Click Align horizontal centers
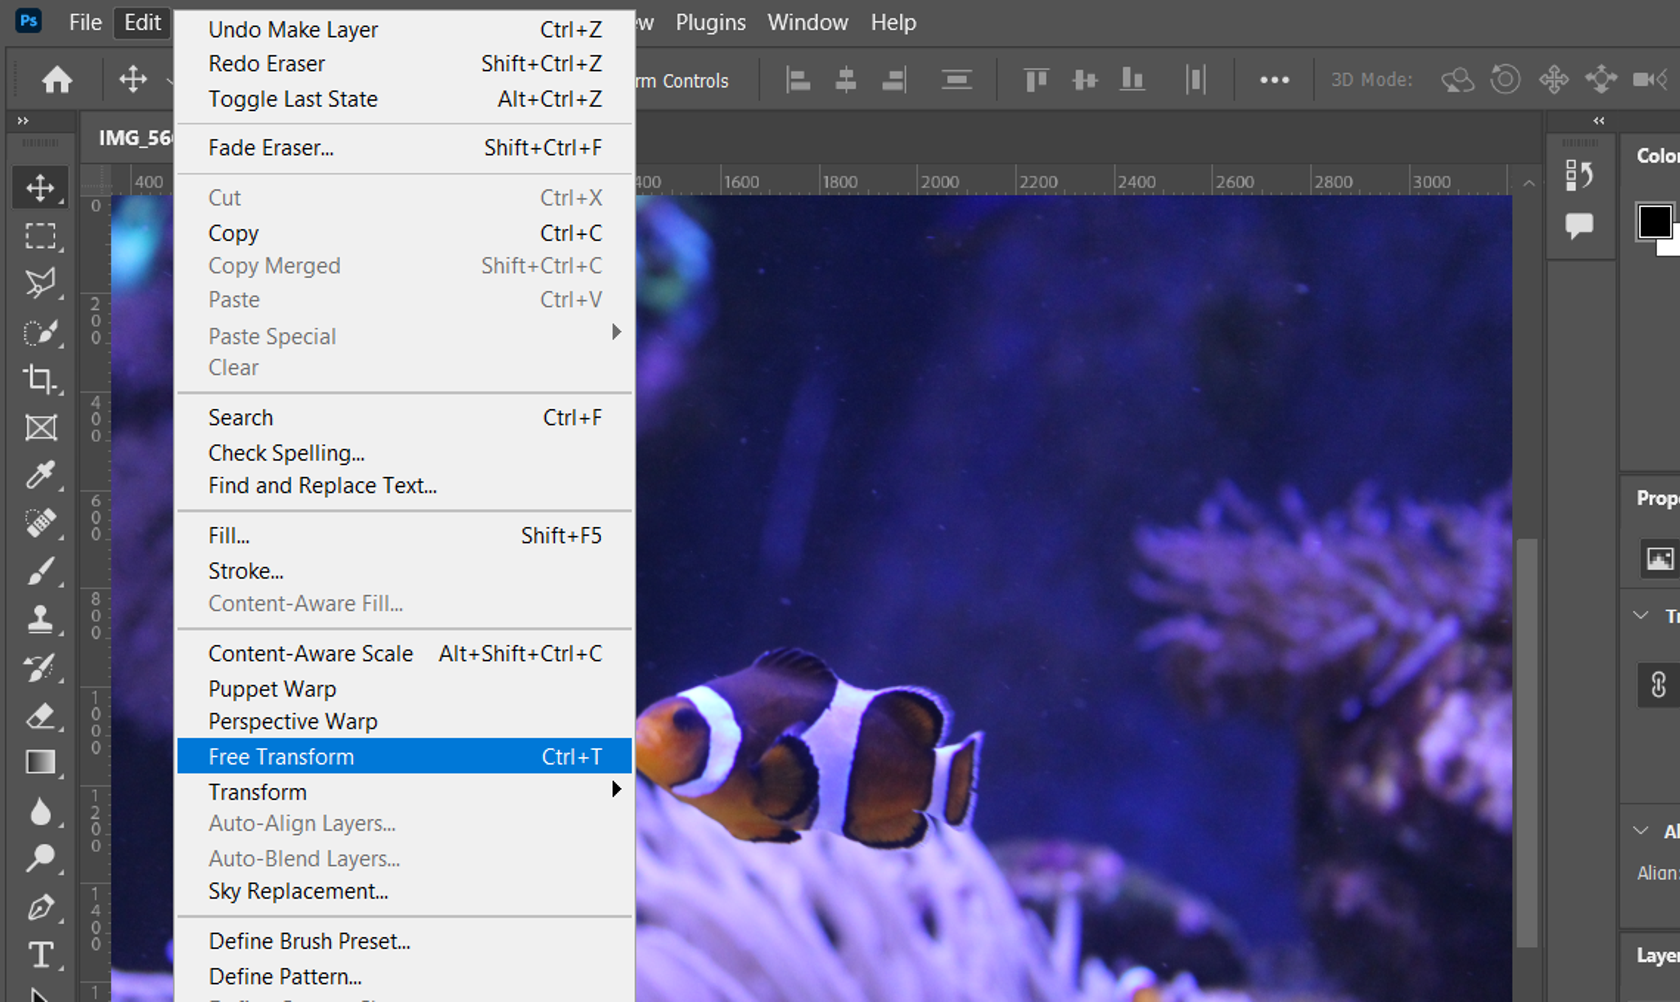The image size is (1680, 1002). 845,80
